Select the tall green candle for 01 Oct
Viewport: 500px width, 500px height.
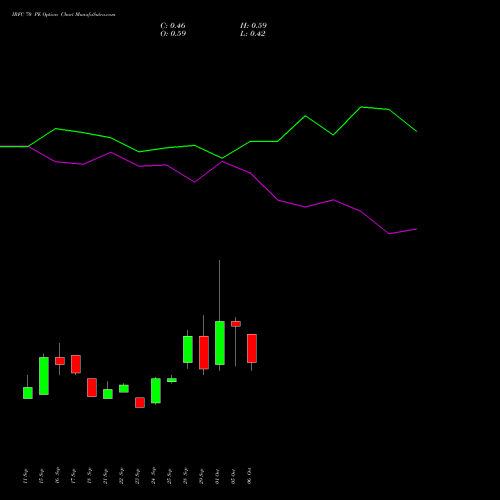[220, 343]
